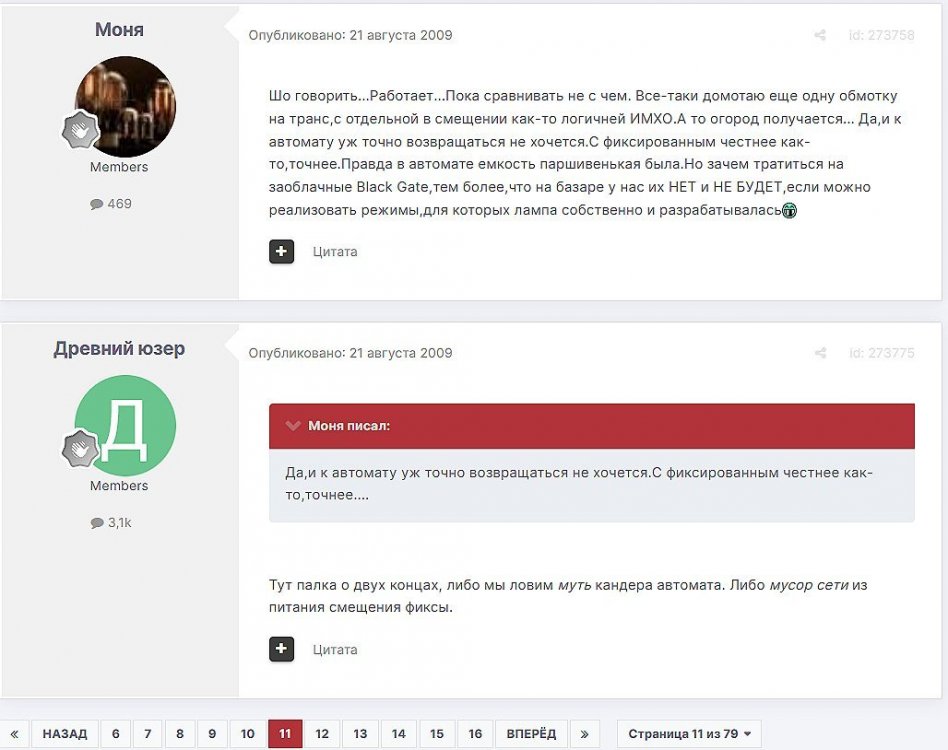Click rank badge on Моня's avatar
Image resolution: width=948 pixels, height=750 pixels.
pyautogui.click(x=80, y=130)
